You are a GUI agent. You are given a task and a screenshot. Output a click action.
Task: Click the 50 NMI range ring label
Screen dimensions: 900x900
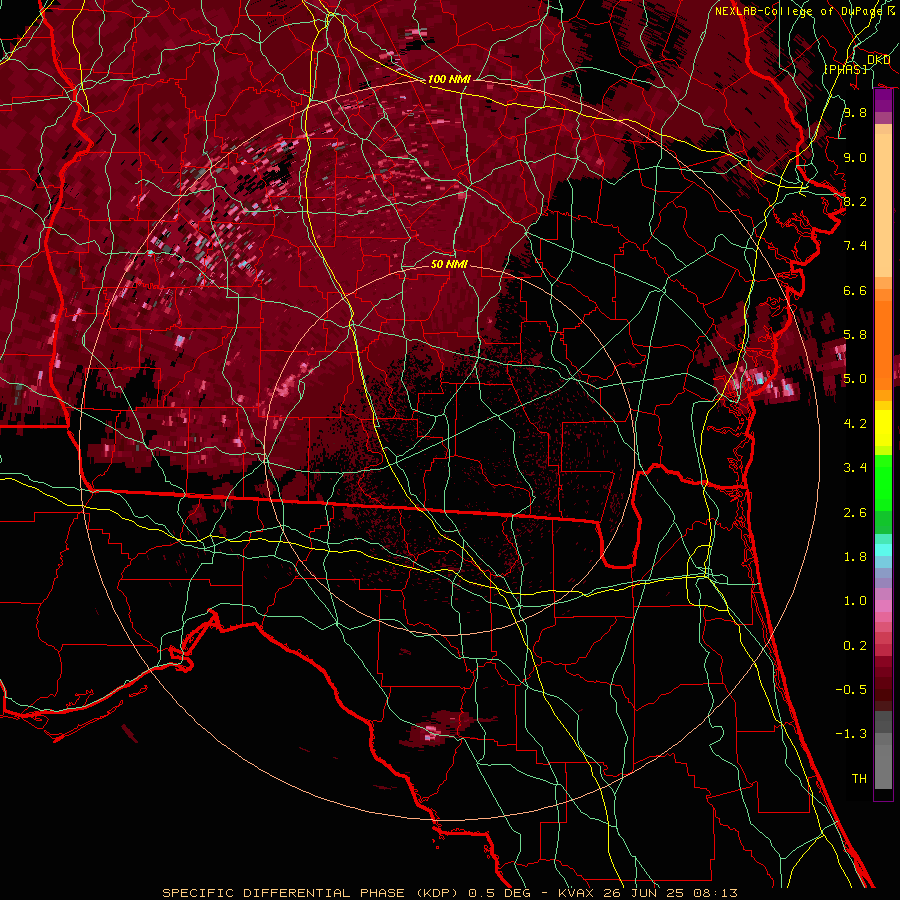(449, 264)
